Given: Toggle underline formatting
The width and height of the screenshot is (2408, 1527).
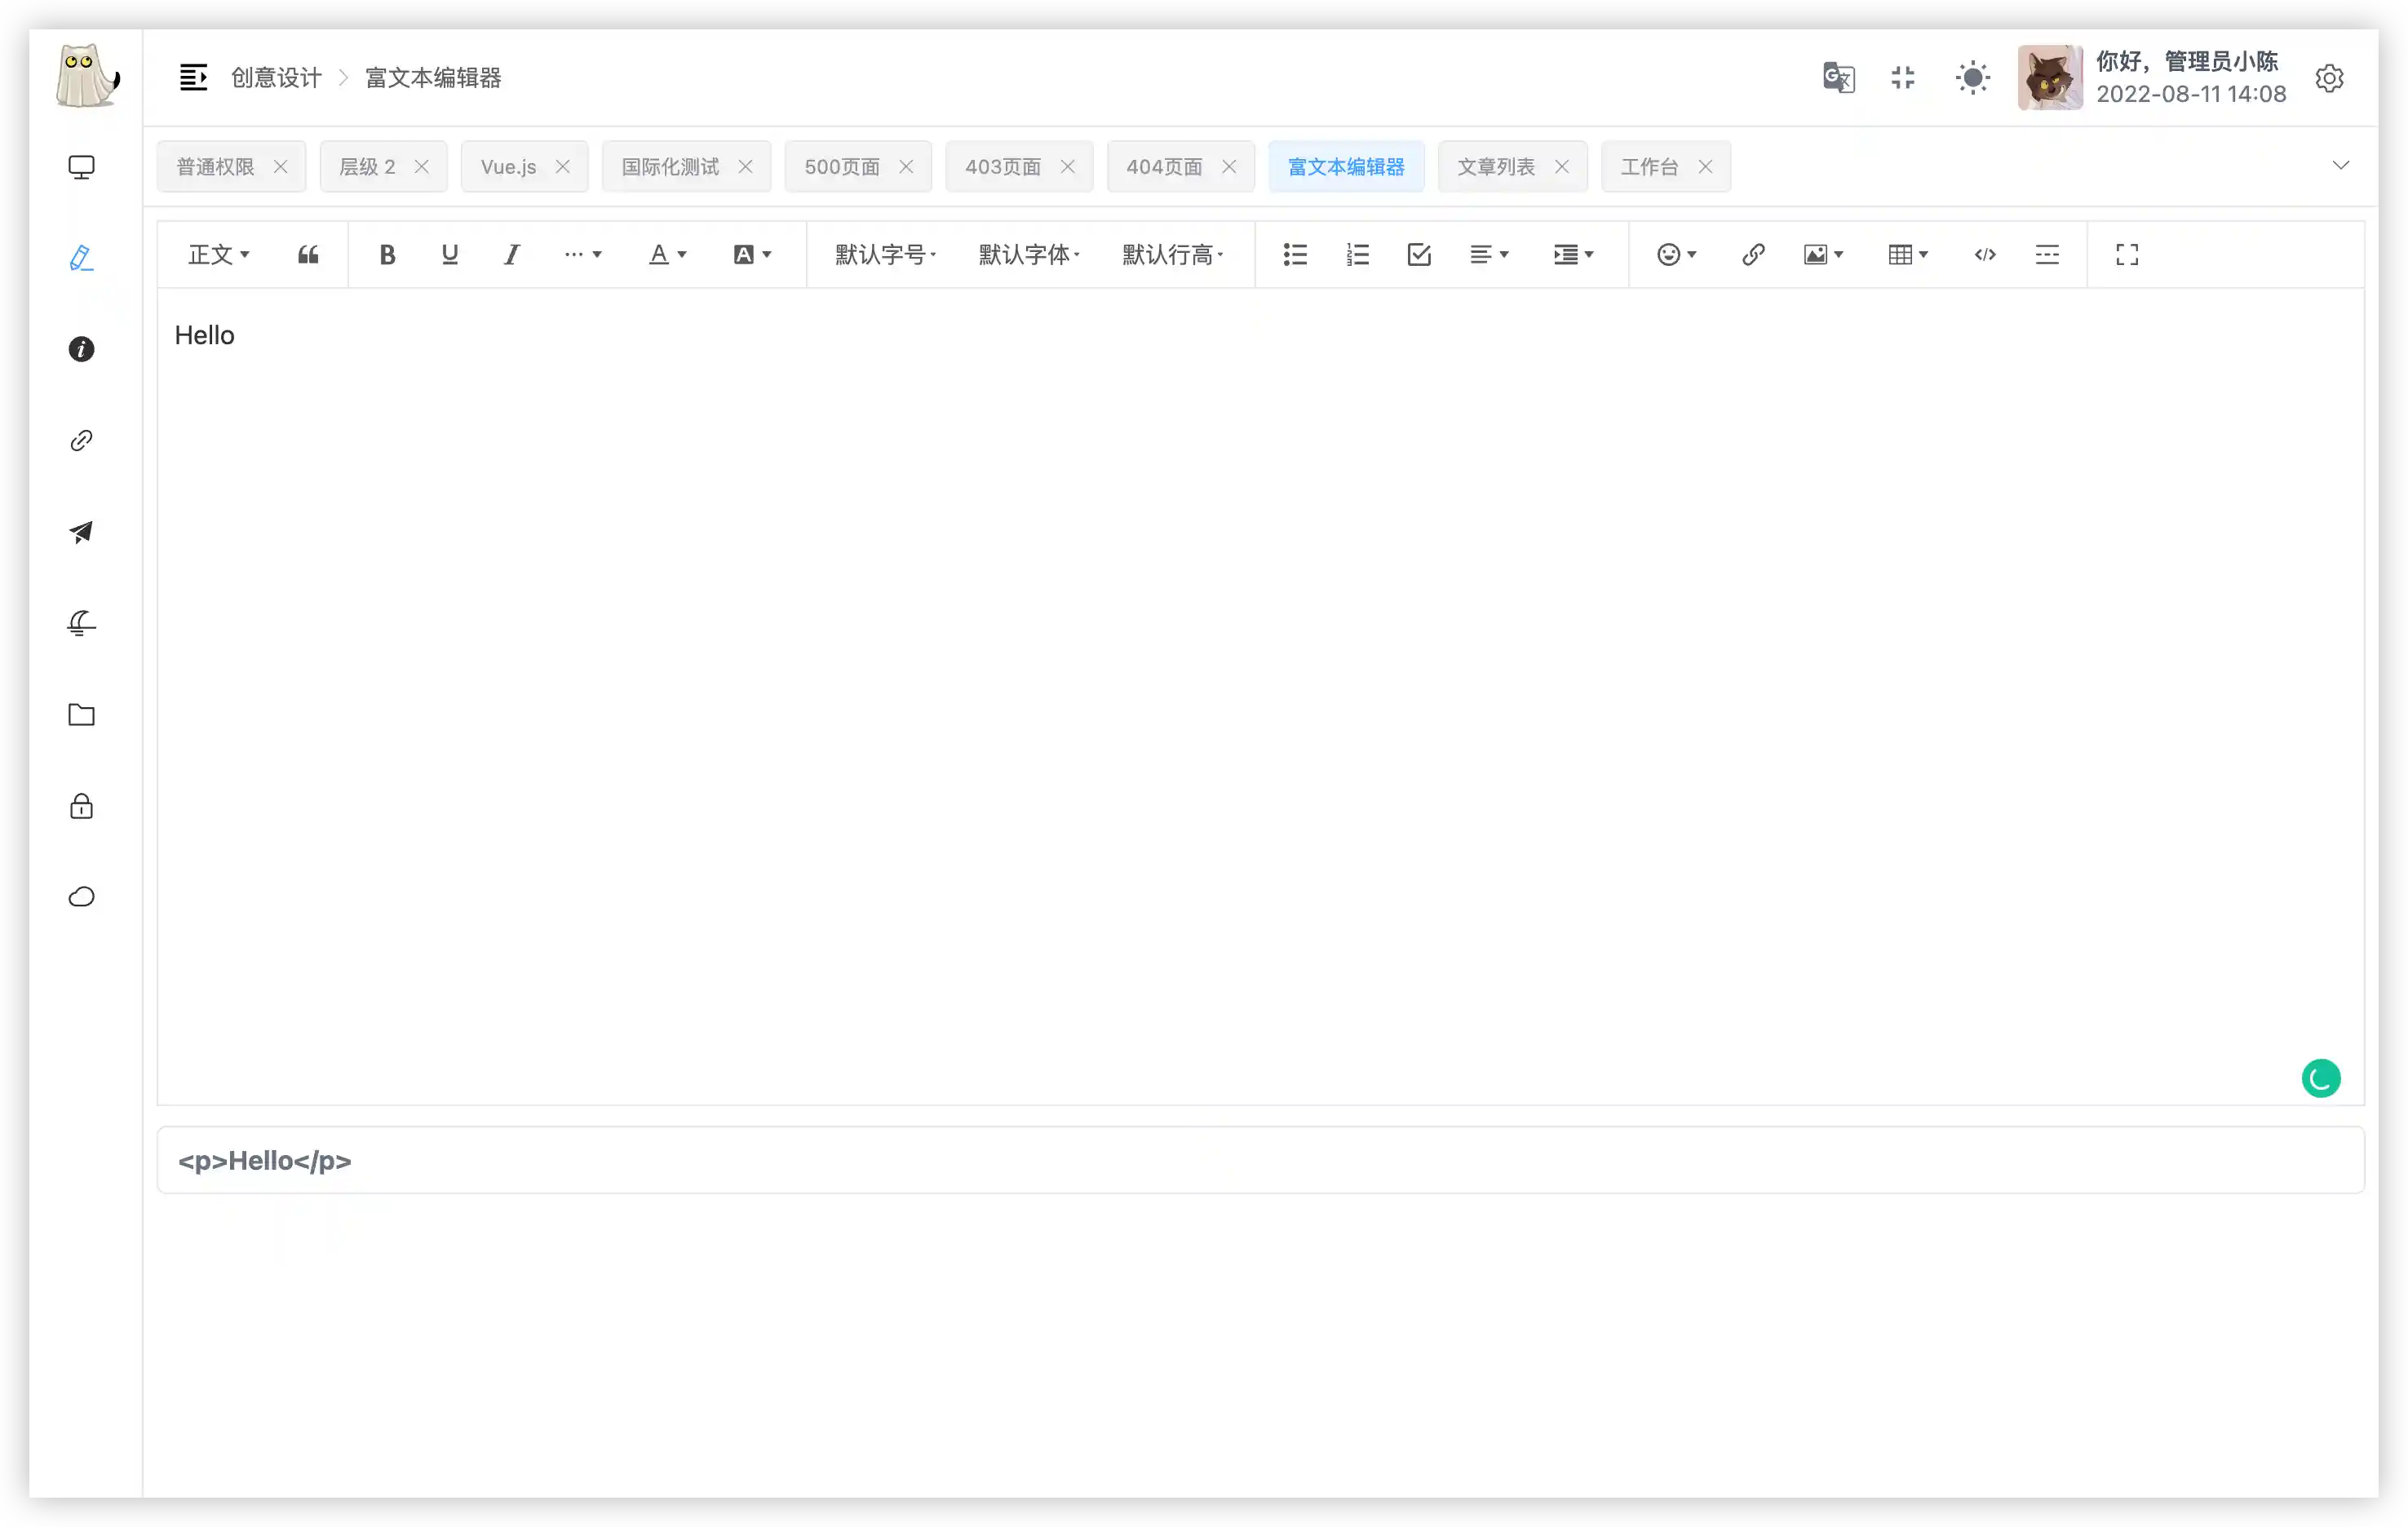Looking at the screenshot, I should [x=450, y=254].
